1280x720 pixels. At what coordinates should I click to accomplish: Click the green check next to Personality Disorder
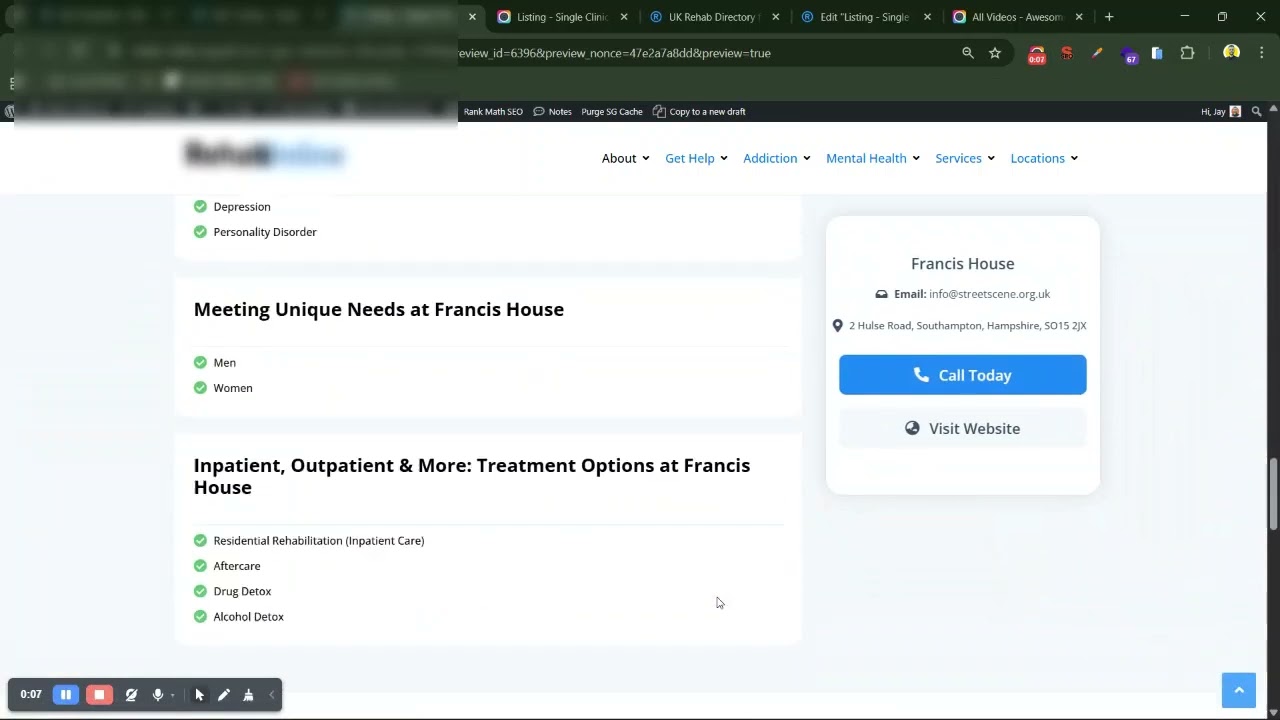pyautogui.click(x=200, y=232)
